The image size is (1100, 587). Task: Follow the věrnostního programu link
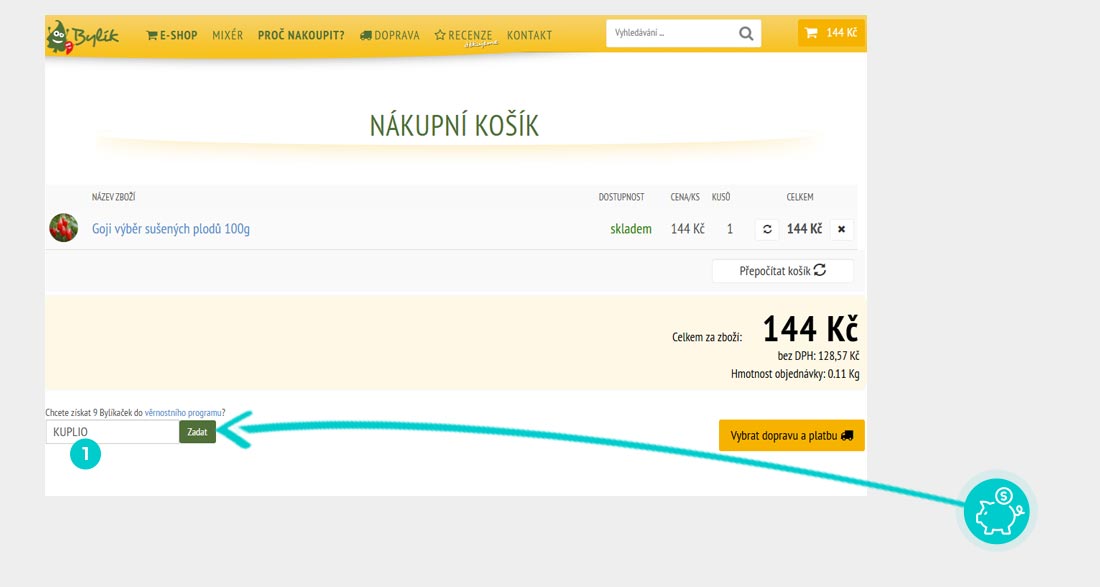[183, 412]
